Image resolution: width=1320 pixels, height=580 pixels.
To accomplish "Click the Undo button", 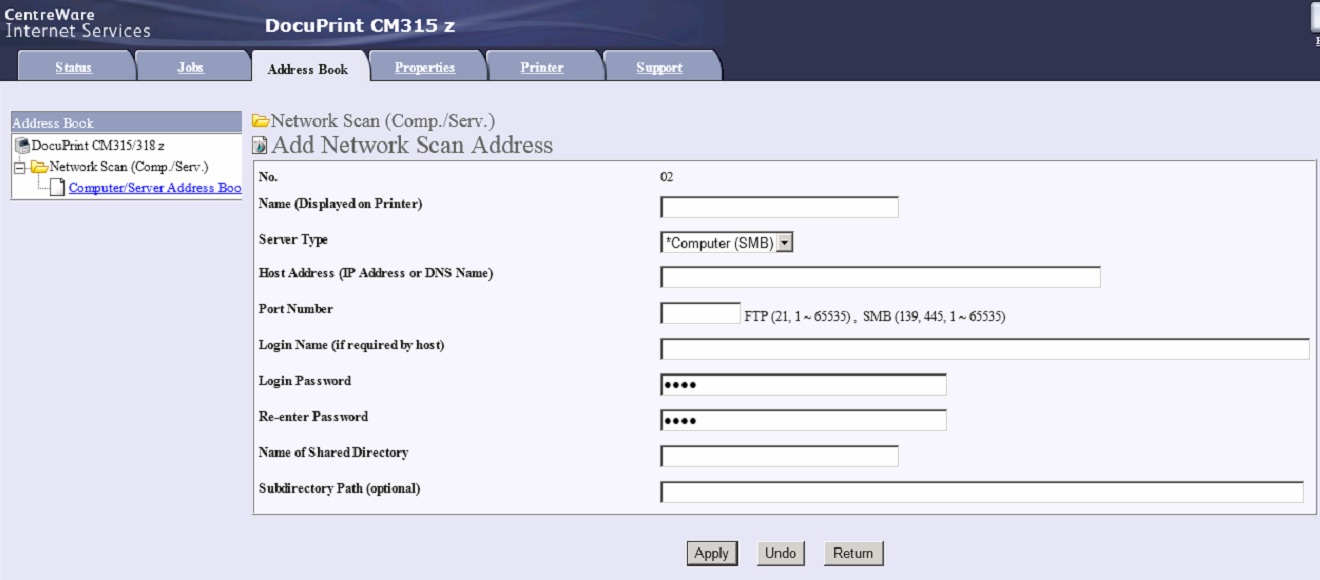I will point(780,553).
